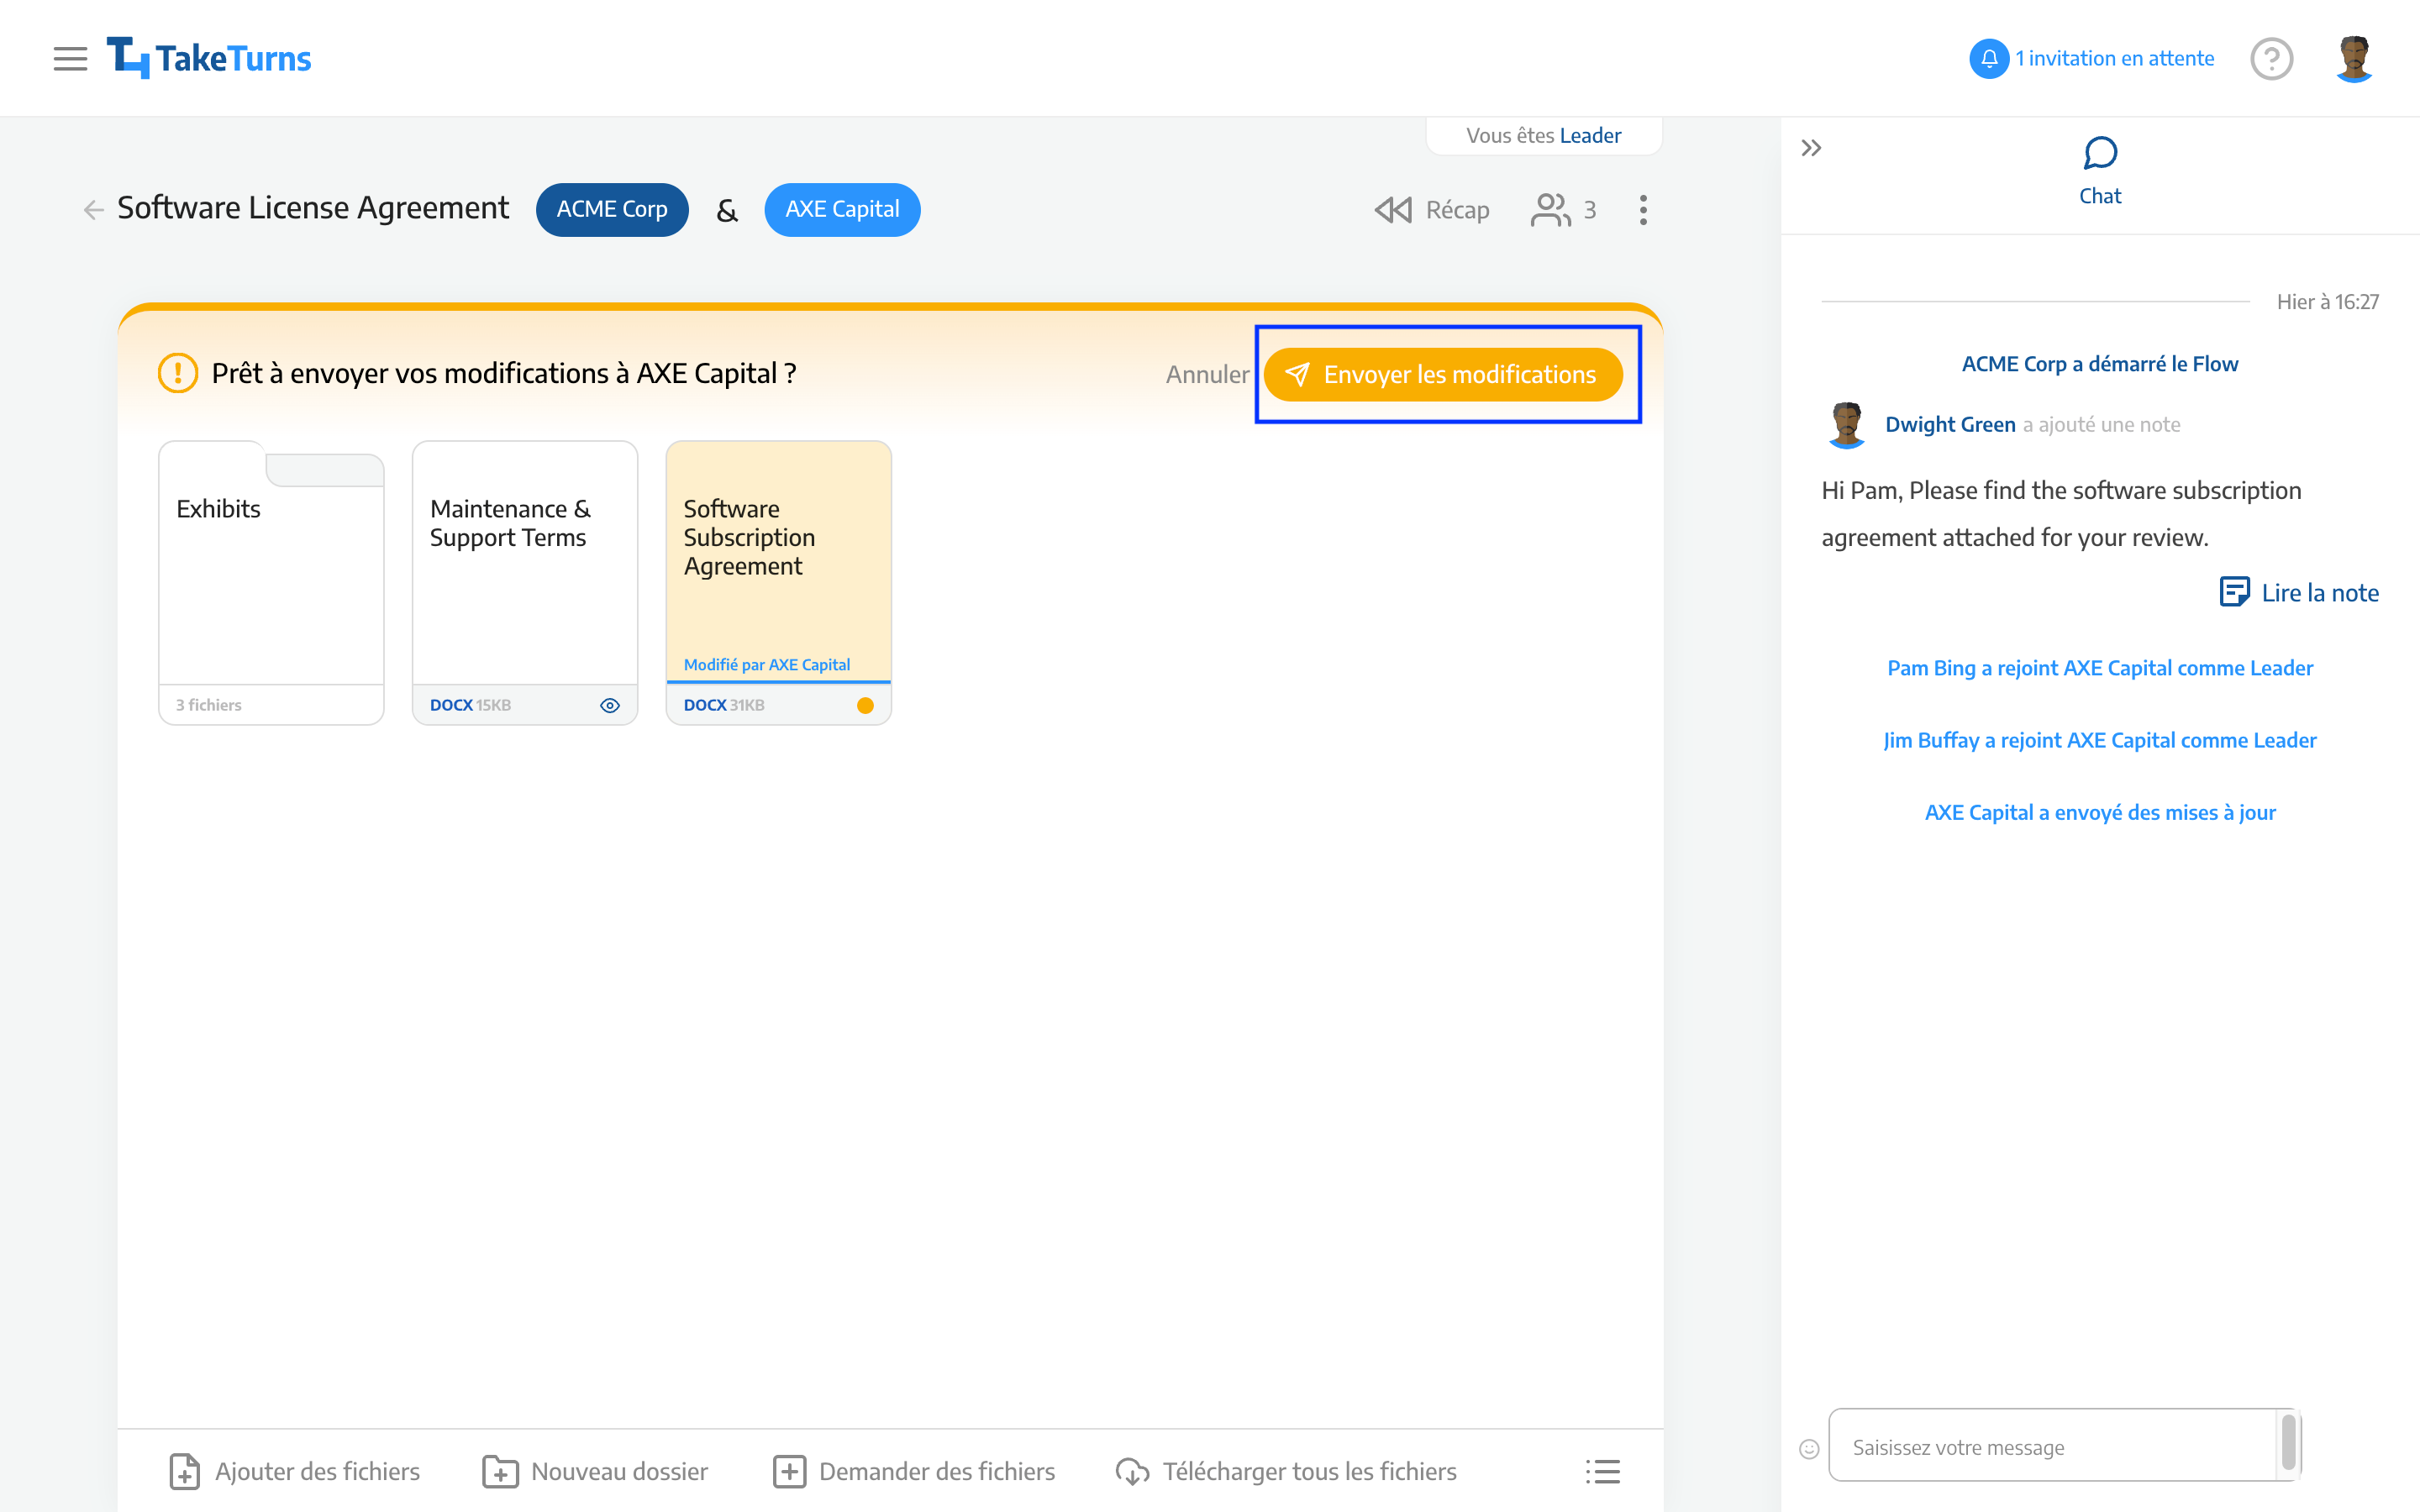Click the warning icon in the banner
The image size is (2420, 1512).
[178, 373]
